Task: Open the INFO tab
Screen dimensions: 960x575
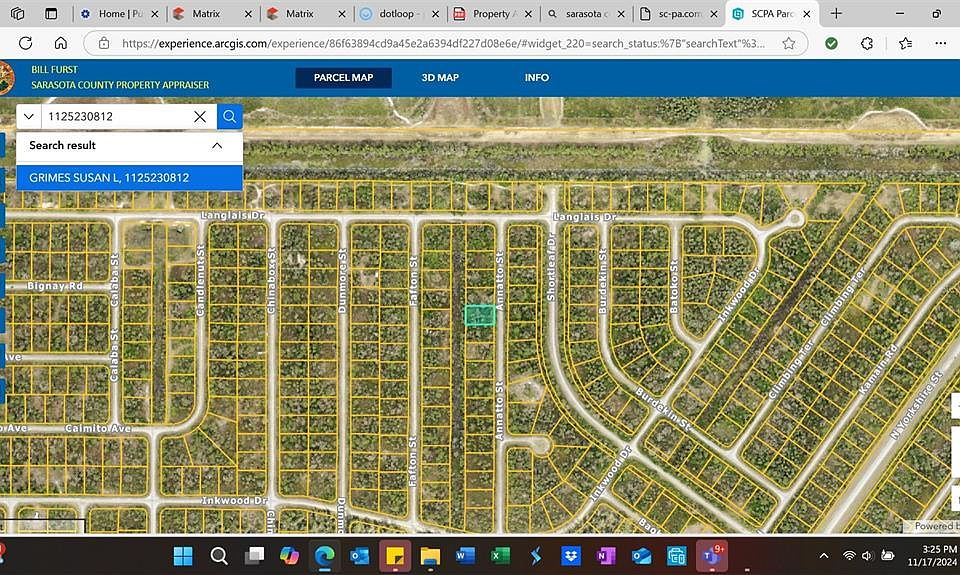Action: [x=537, y=78]
